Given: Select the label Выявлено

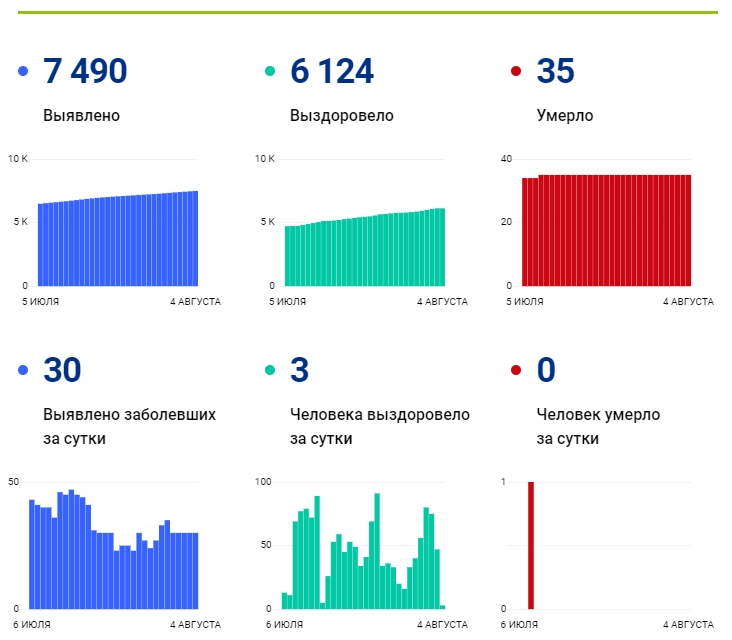Looking at the screenshot, I should coord(81,115).
